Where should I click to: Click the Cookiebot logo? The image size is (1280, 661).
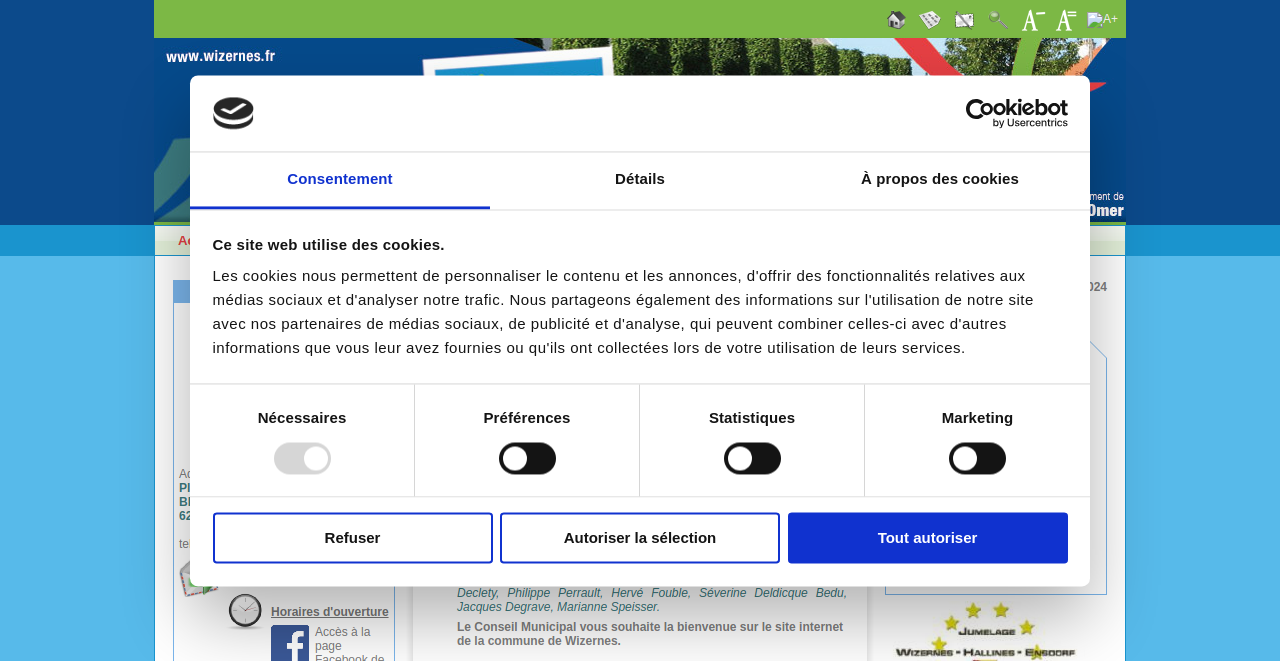[1016, 113]
